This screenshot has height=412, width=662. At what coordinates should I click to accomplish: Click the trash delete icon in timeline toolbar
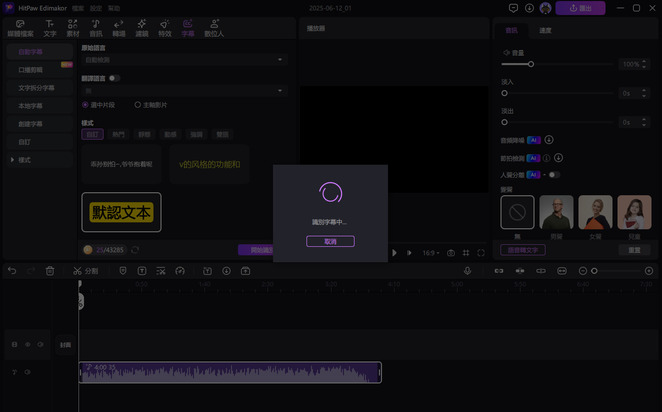click(x=50, y=271)
